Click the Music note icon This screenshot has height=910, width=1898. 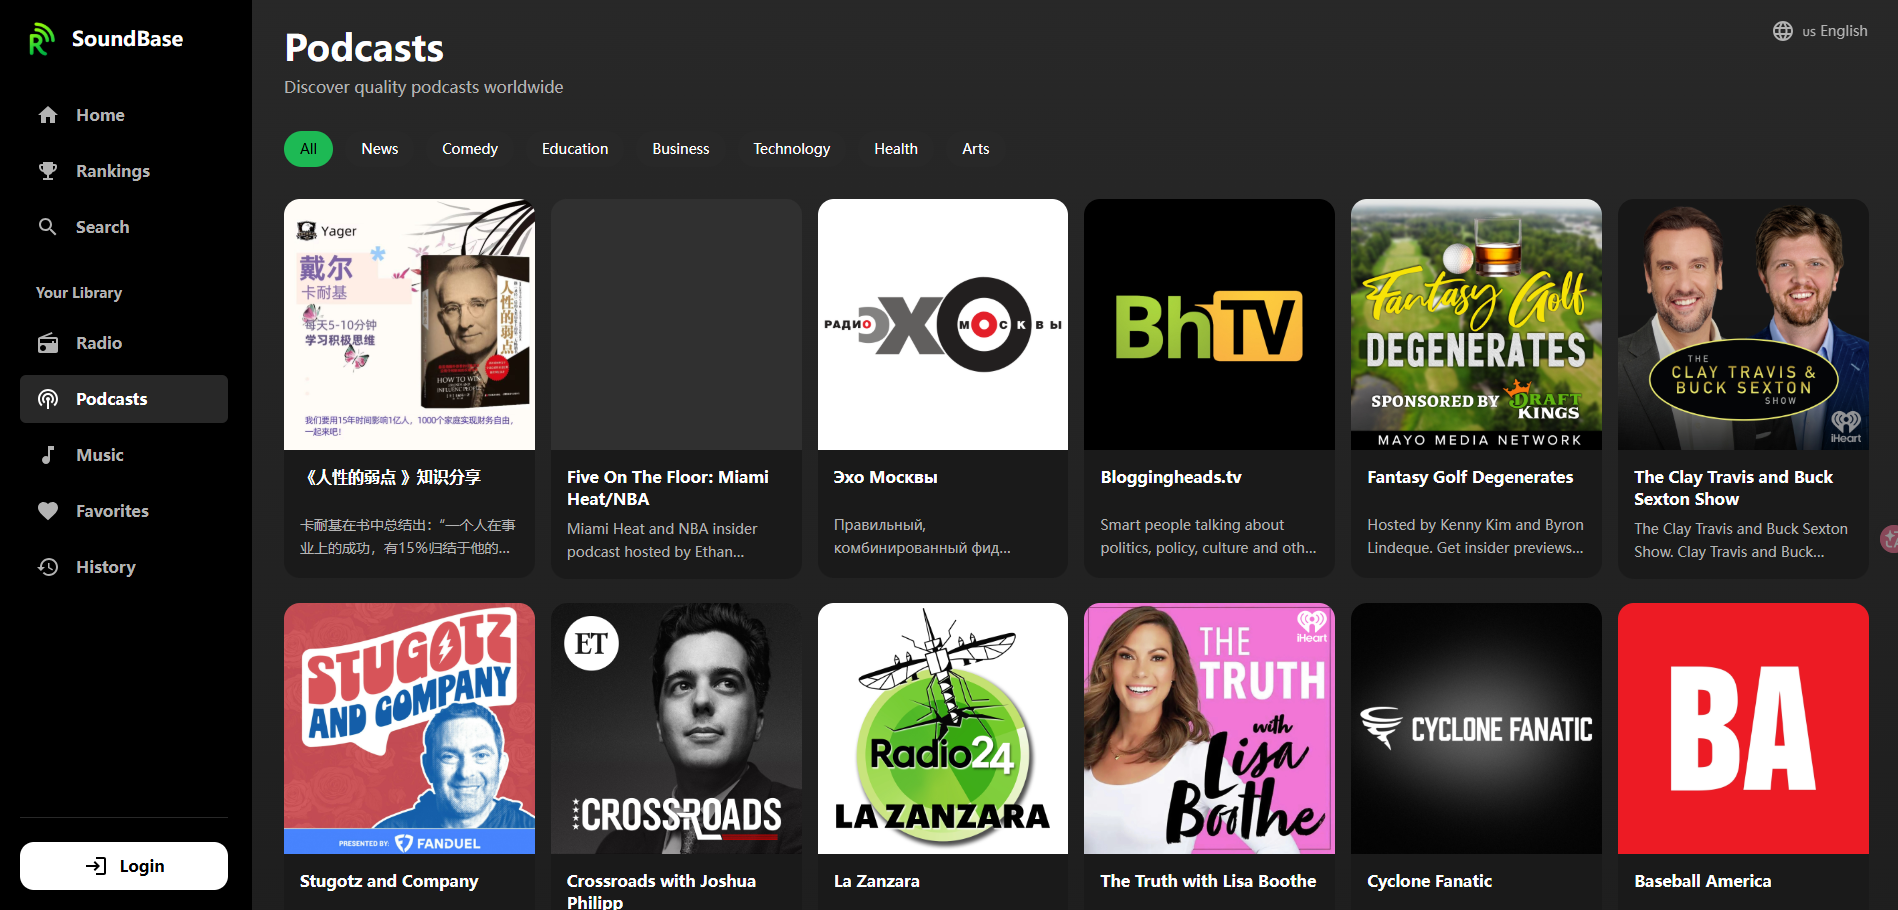48,455
